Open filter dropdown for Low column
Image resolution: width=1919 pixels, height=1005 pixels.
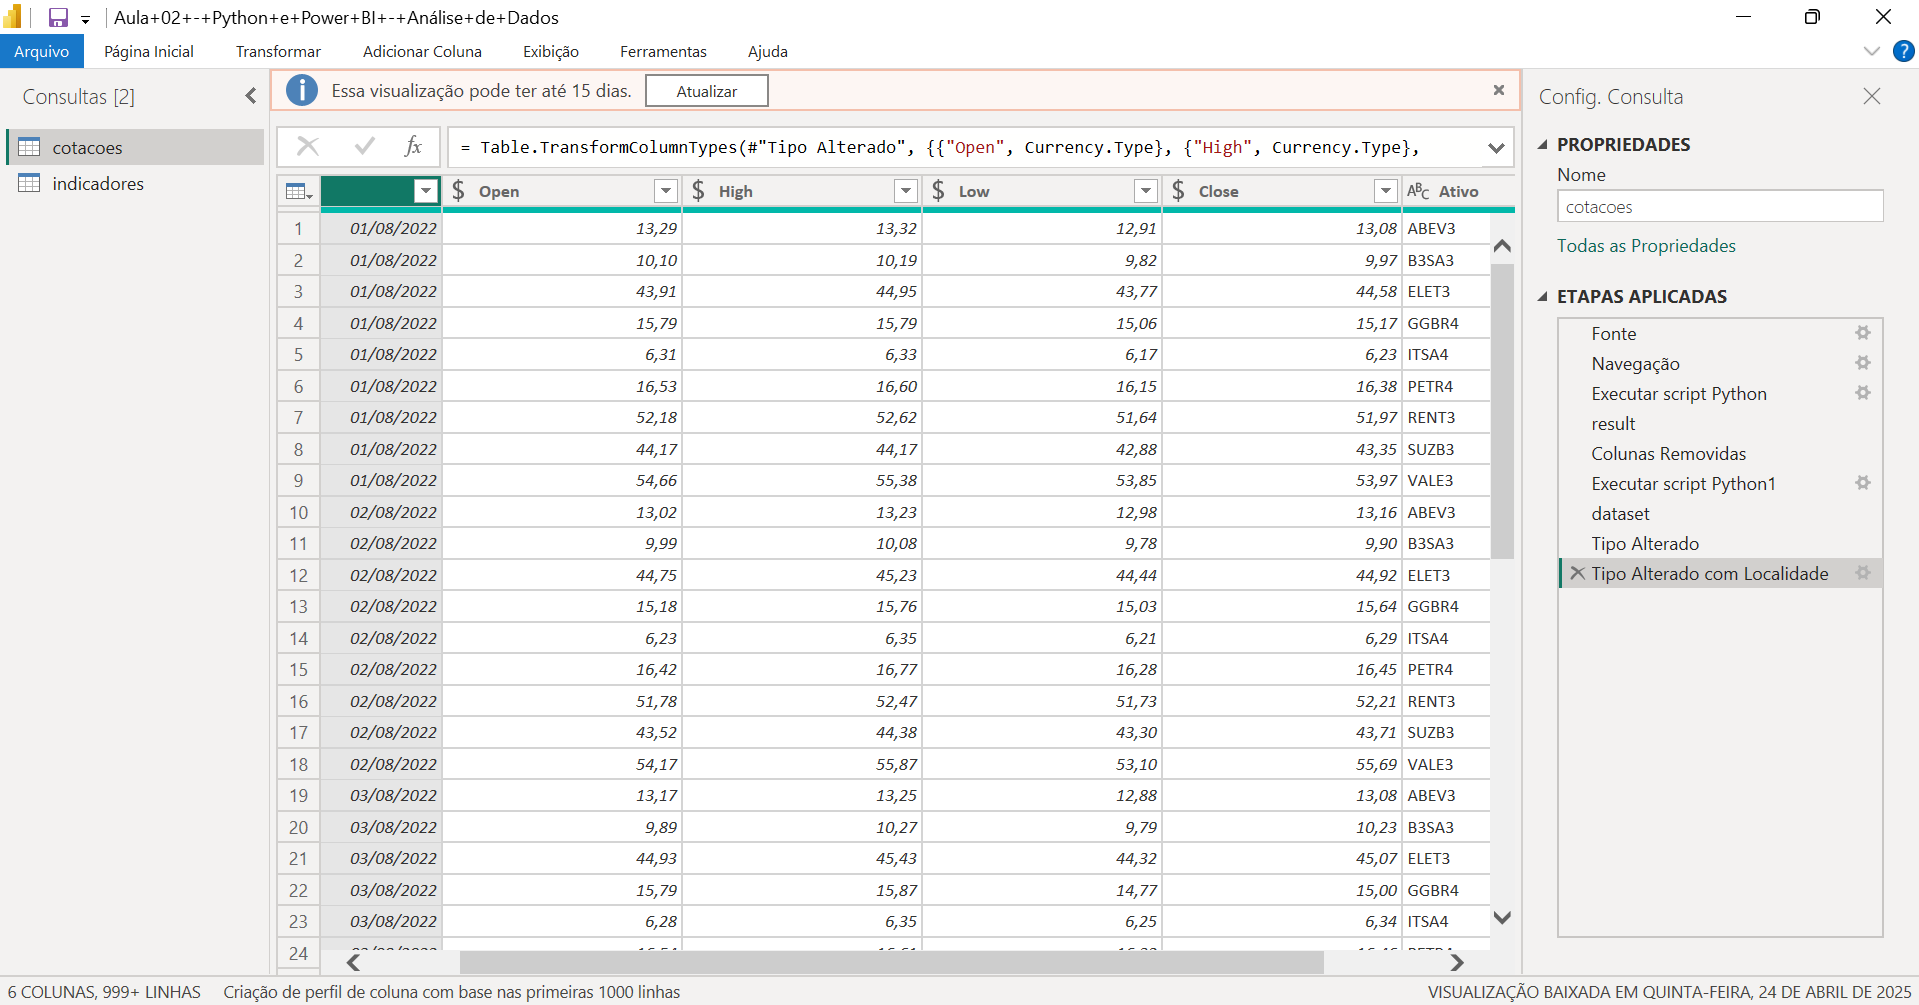tap(1146, 191)
